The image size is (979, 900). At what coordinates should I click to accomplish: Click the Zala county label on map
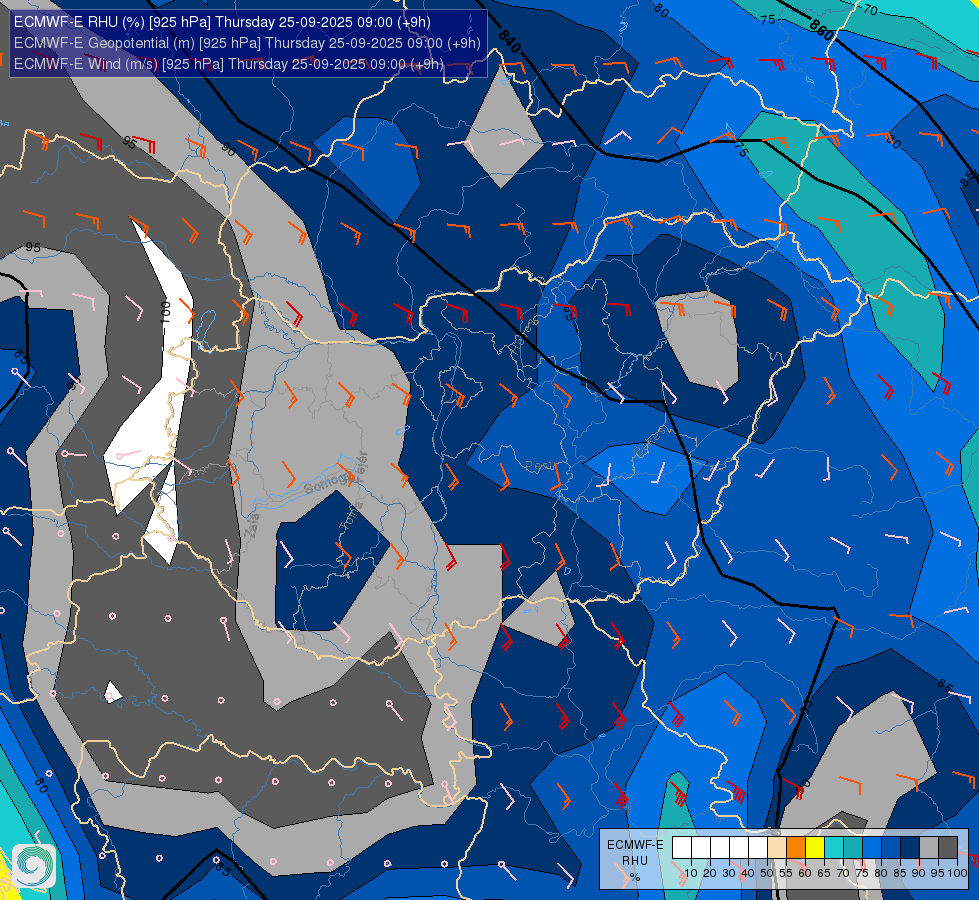point(253,525)
